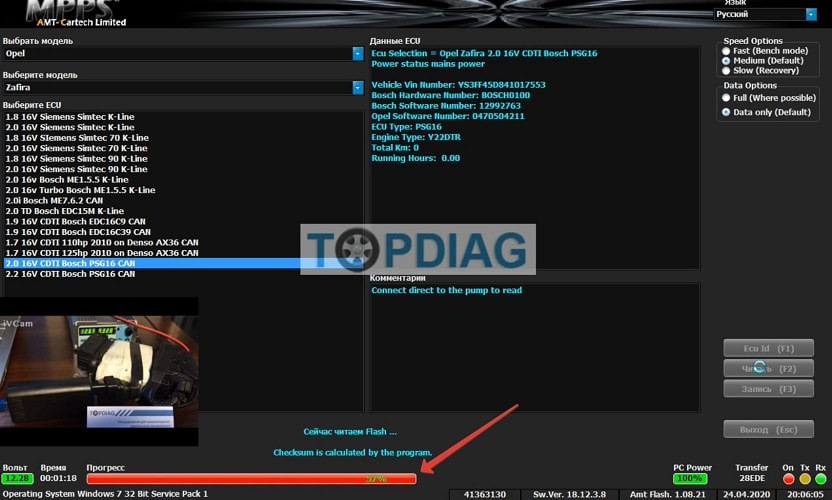Click the red flash read progress bar

pos(252,478)
